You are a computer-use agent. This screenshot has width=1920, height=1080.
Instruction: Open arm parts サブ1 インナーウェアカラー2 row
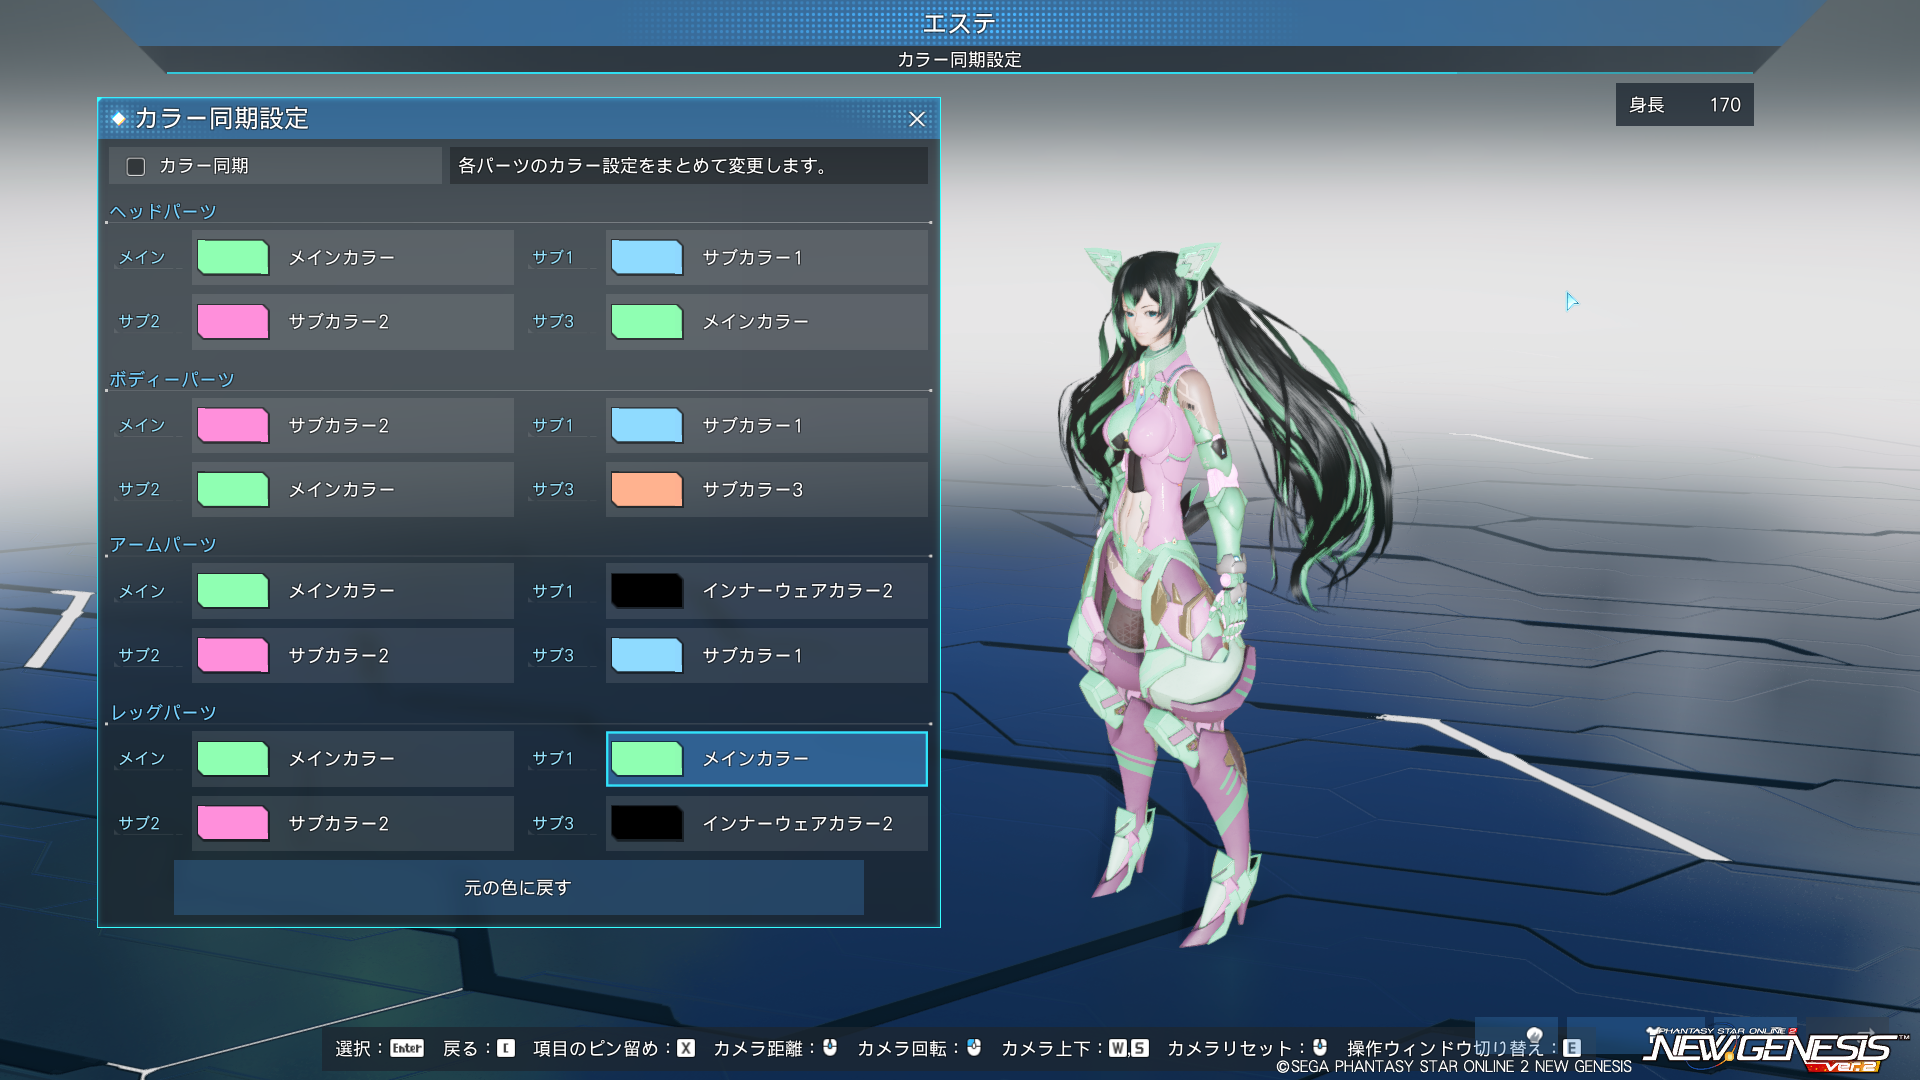766,591
